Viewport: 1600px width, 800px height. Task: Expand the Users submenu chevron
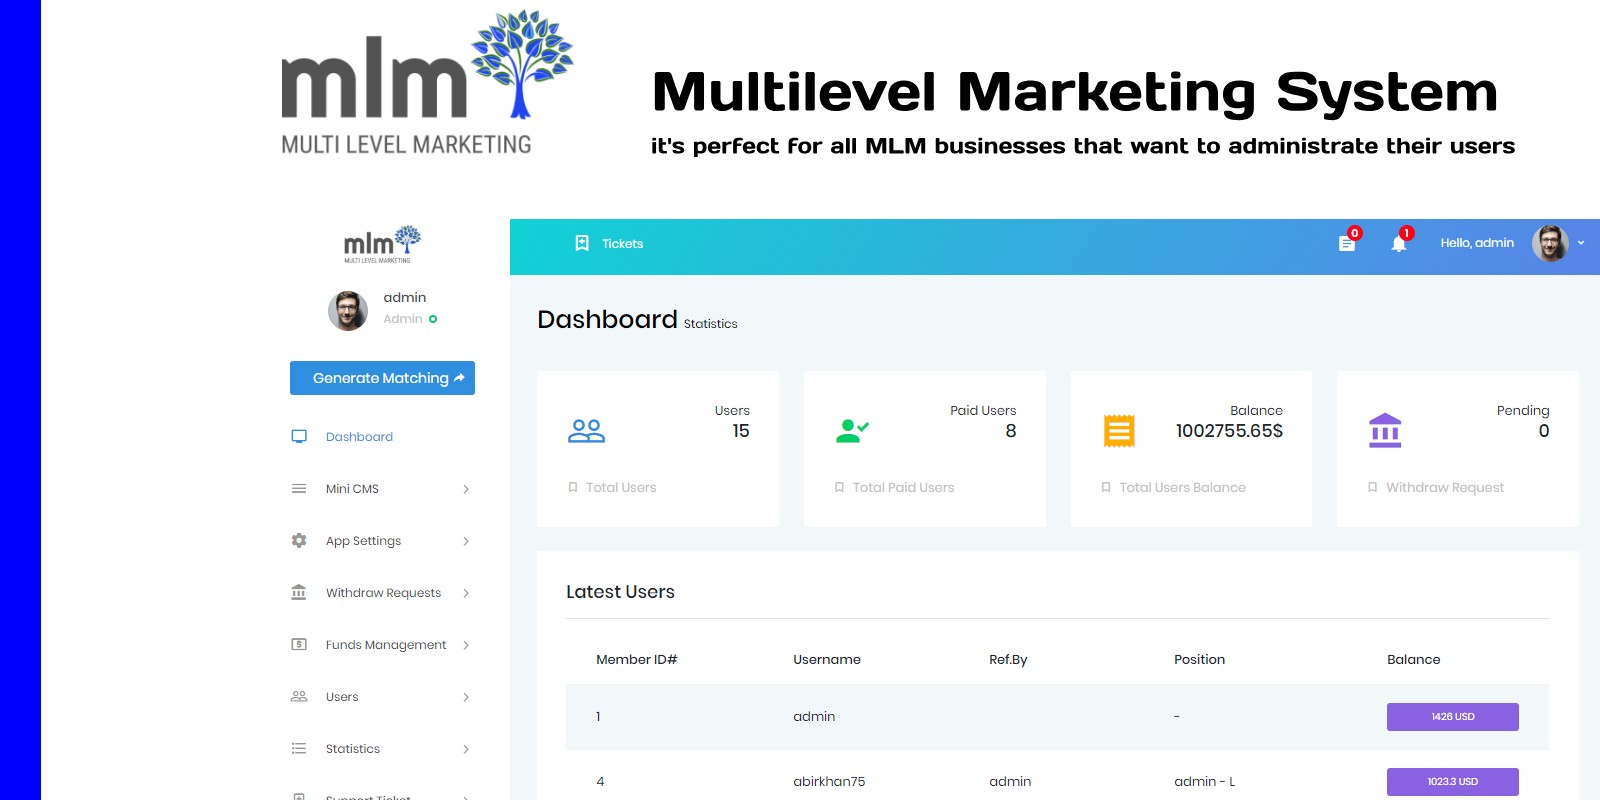tap(466, 697)
